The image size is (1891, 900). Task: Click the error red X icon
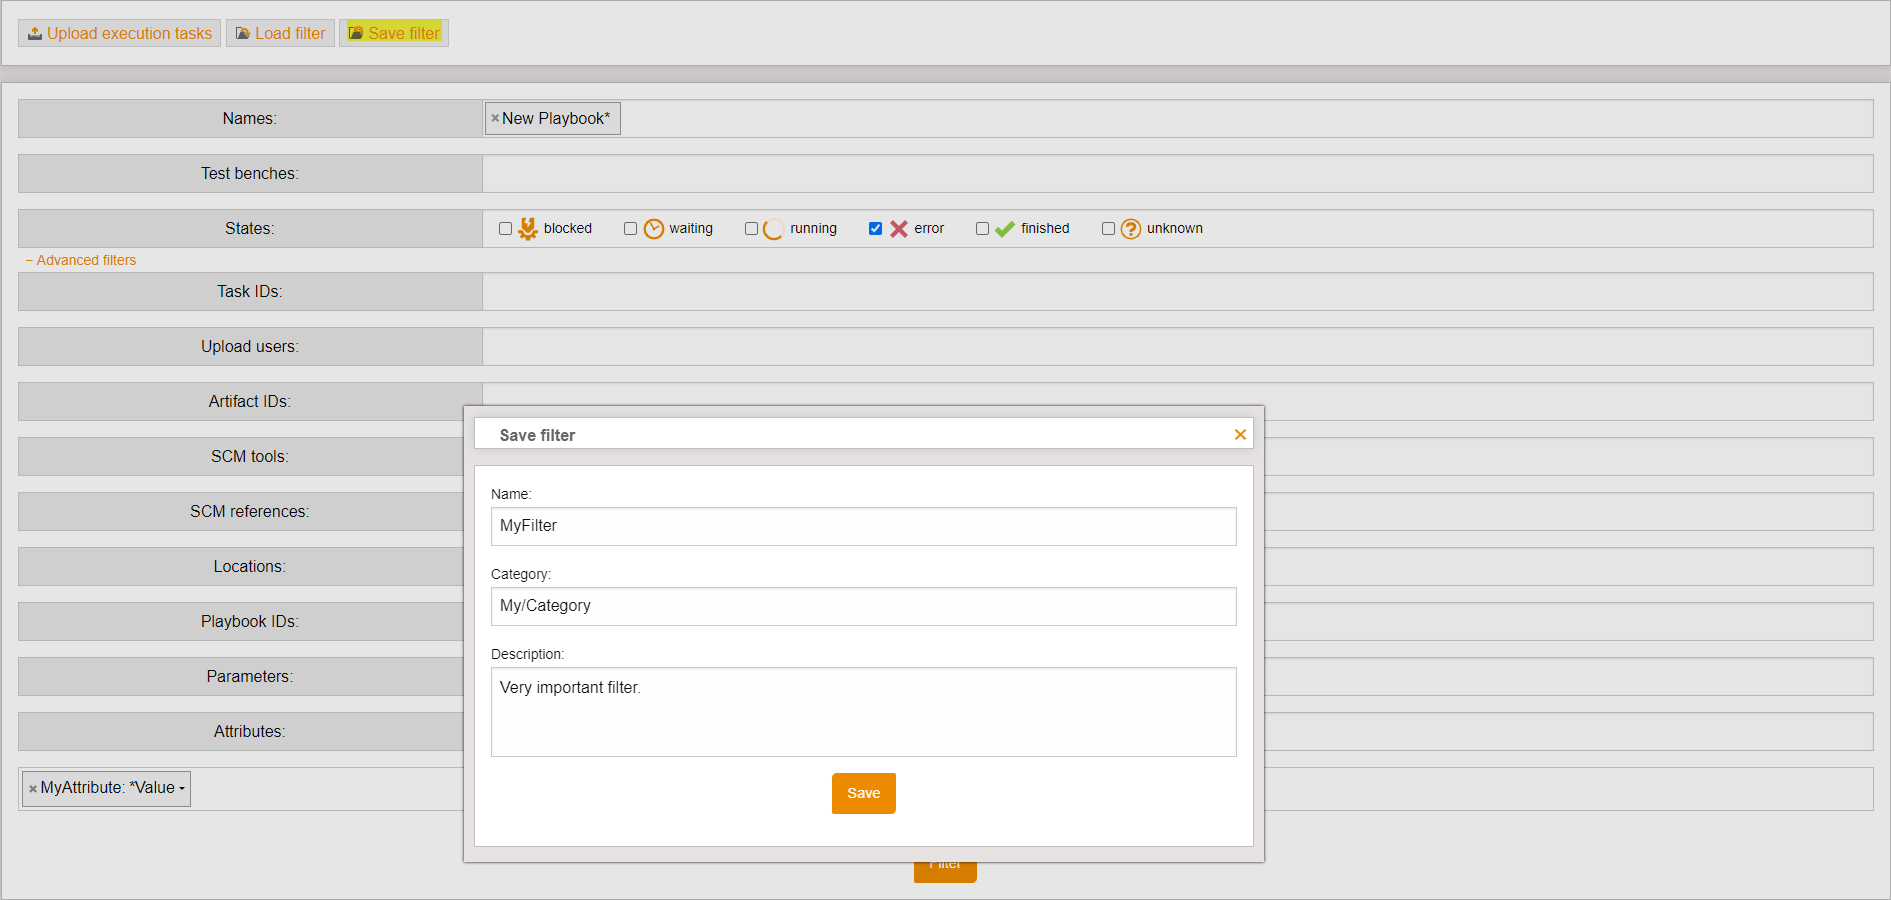pos(898,228)
